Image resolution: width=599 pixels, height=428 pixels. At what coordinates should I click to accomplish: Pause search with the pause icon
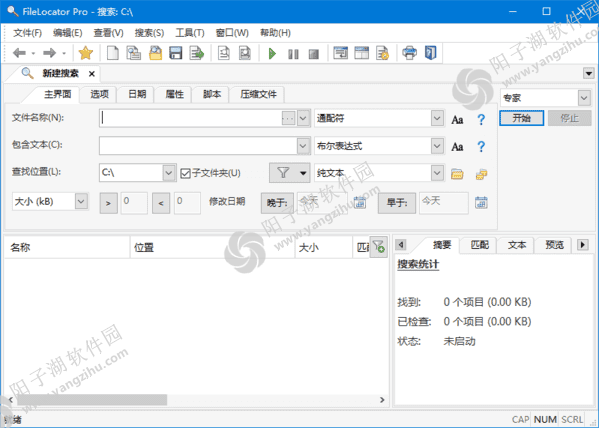293,54
